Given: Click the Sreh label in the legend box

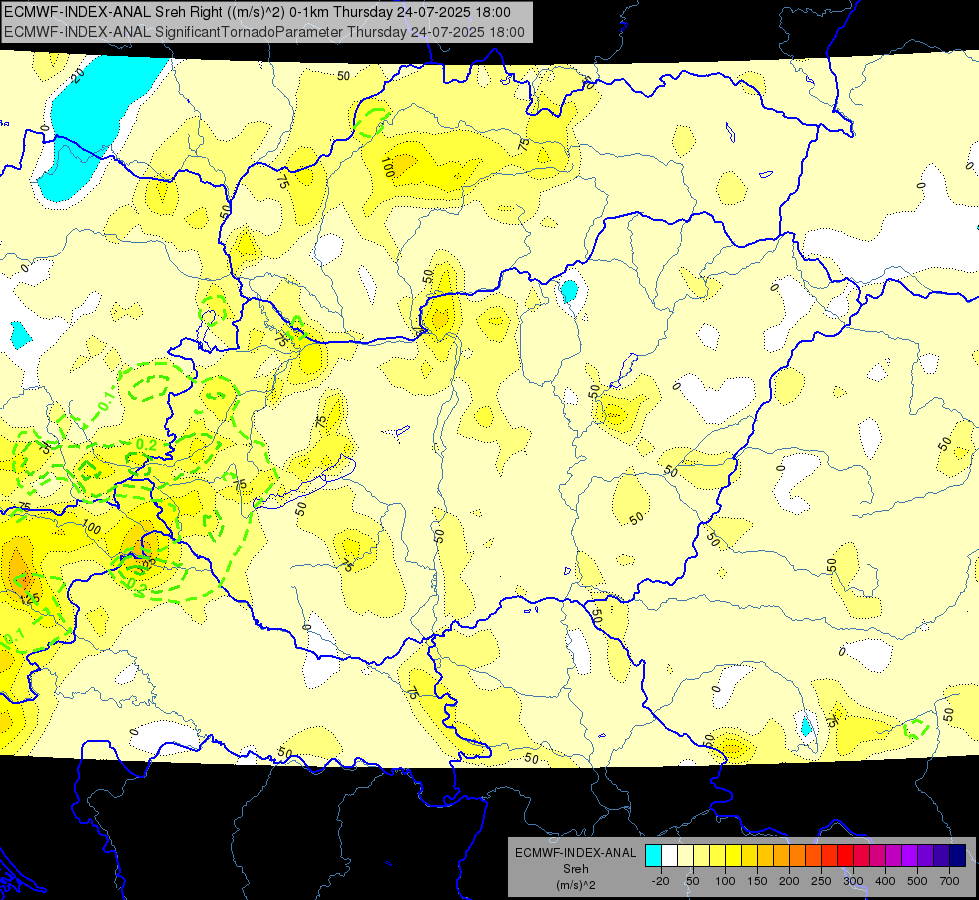Looking at the screenshot, I should click(x=576, y=869).
